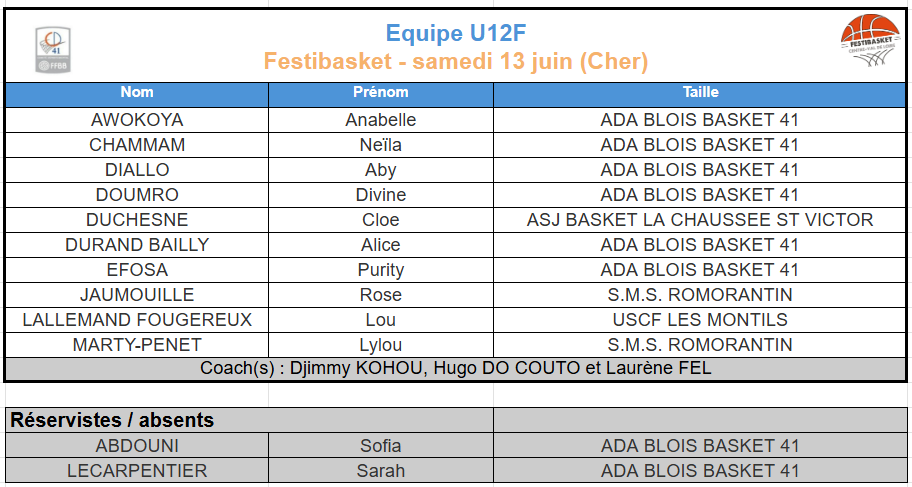Viewport: 912px width, 487px height.
Task: Select the Réservistes / absents header cell
Action: 250,420
